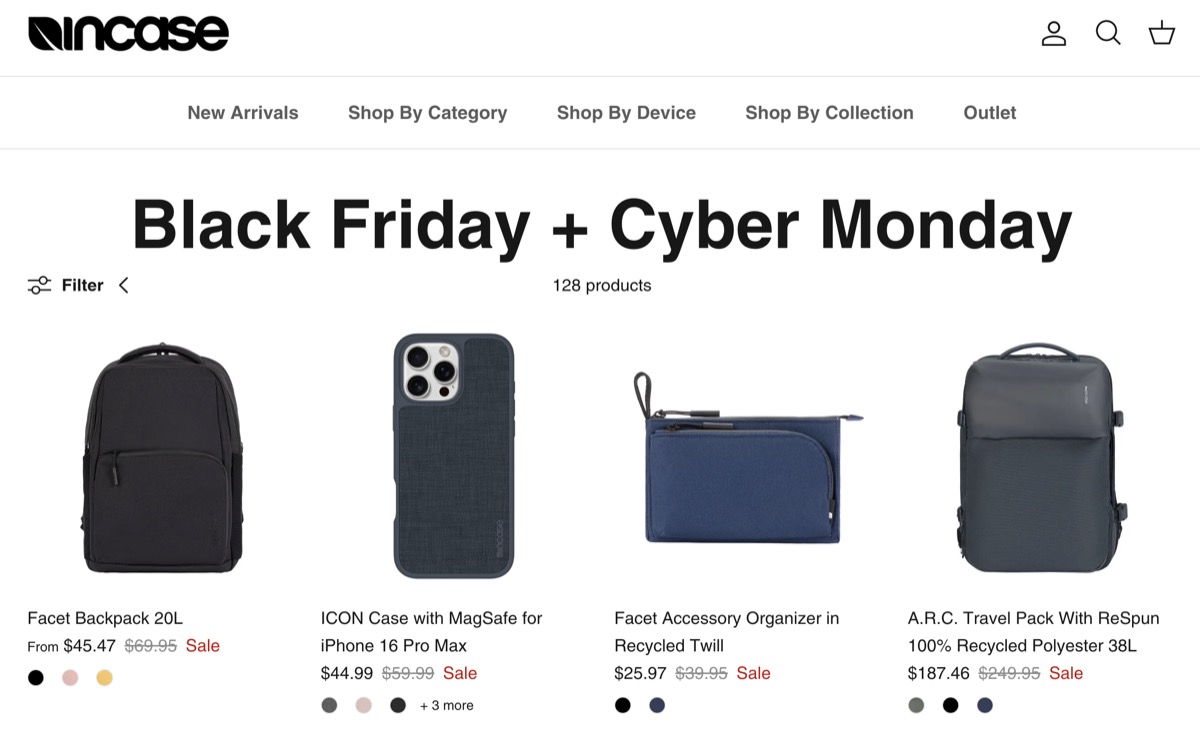The height and width of the screenshot is (739, 1200).
Task: Expand Shop By Device menu
Action: pos(626,113)
